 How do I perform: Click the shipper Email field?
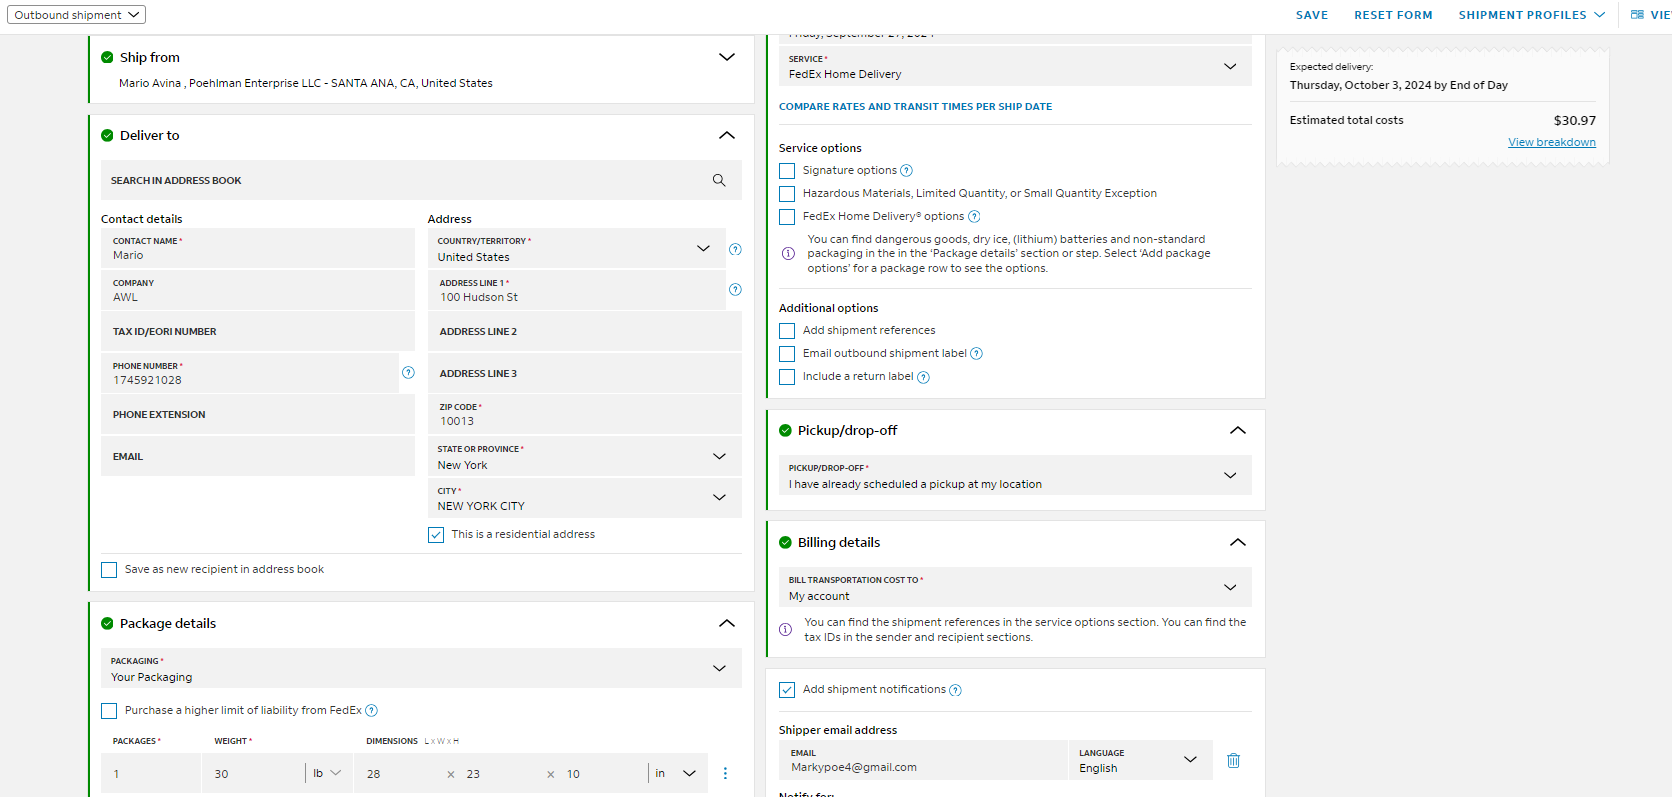pyautogui.click(x=923, y=760)
